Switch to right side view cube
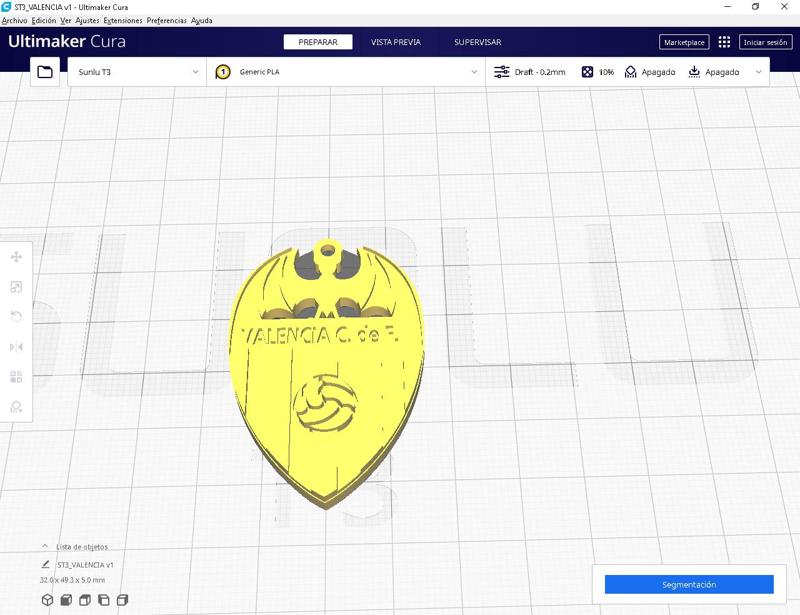 coord(122,600)
